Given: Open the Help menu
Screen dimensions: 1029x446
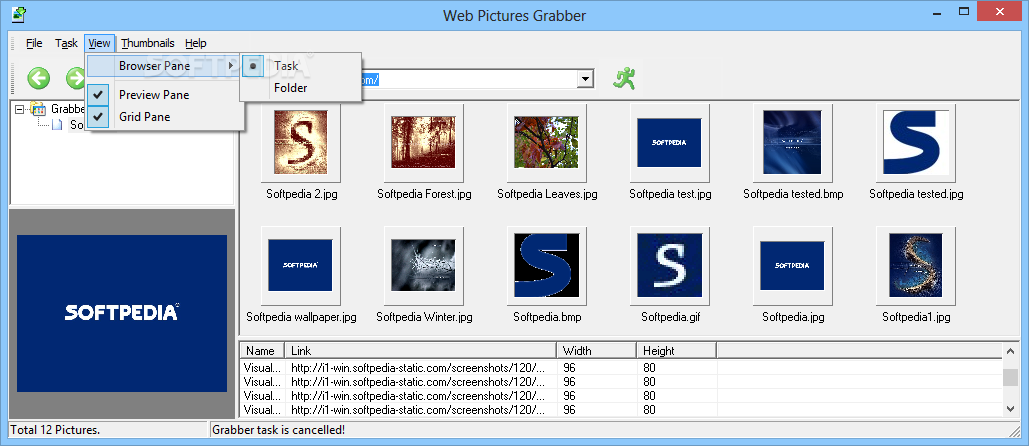Looking at the screenshot, I should pyautogui.click(x=196, y=43).
